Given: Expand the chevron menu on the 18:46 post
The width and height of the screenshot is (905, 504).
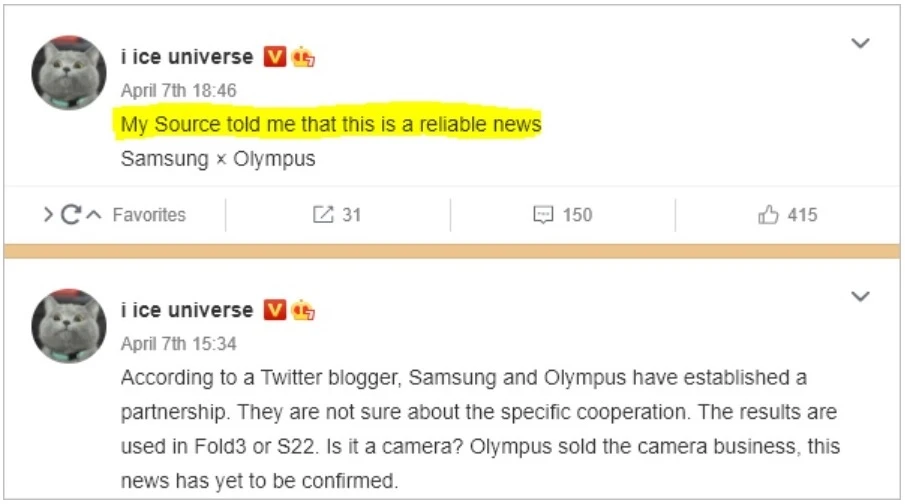Looking at the screenshot, I should pos(860,43).
